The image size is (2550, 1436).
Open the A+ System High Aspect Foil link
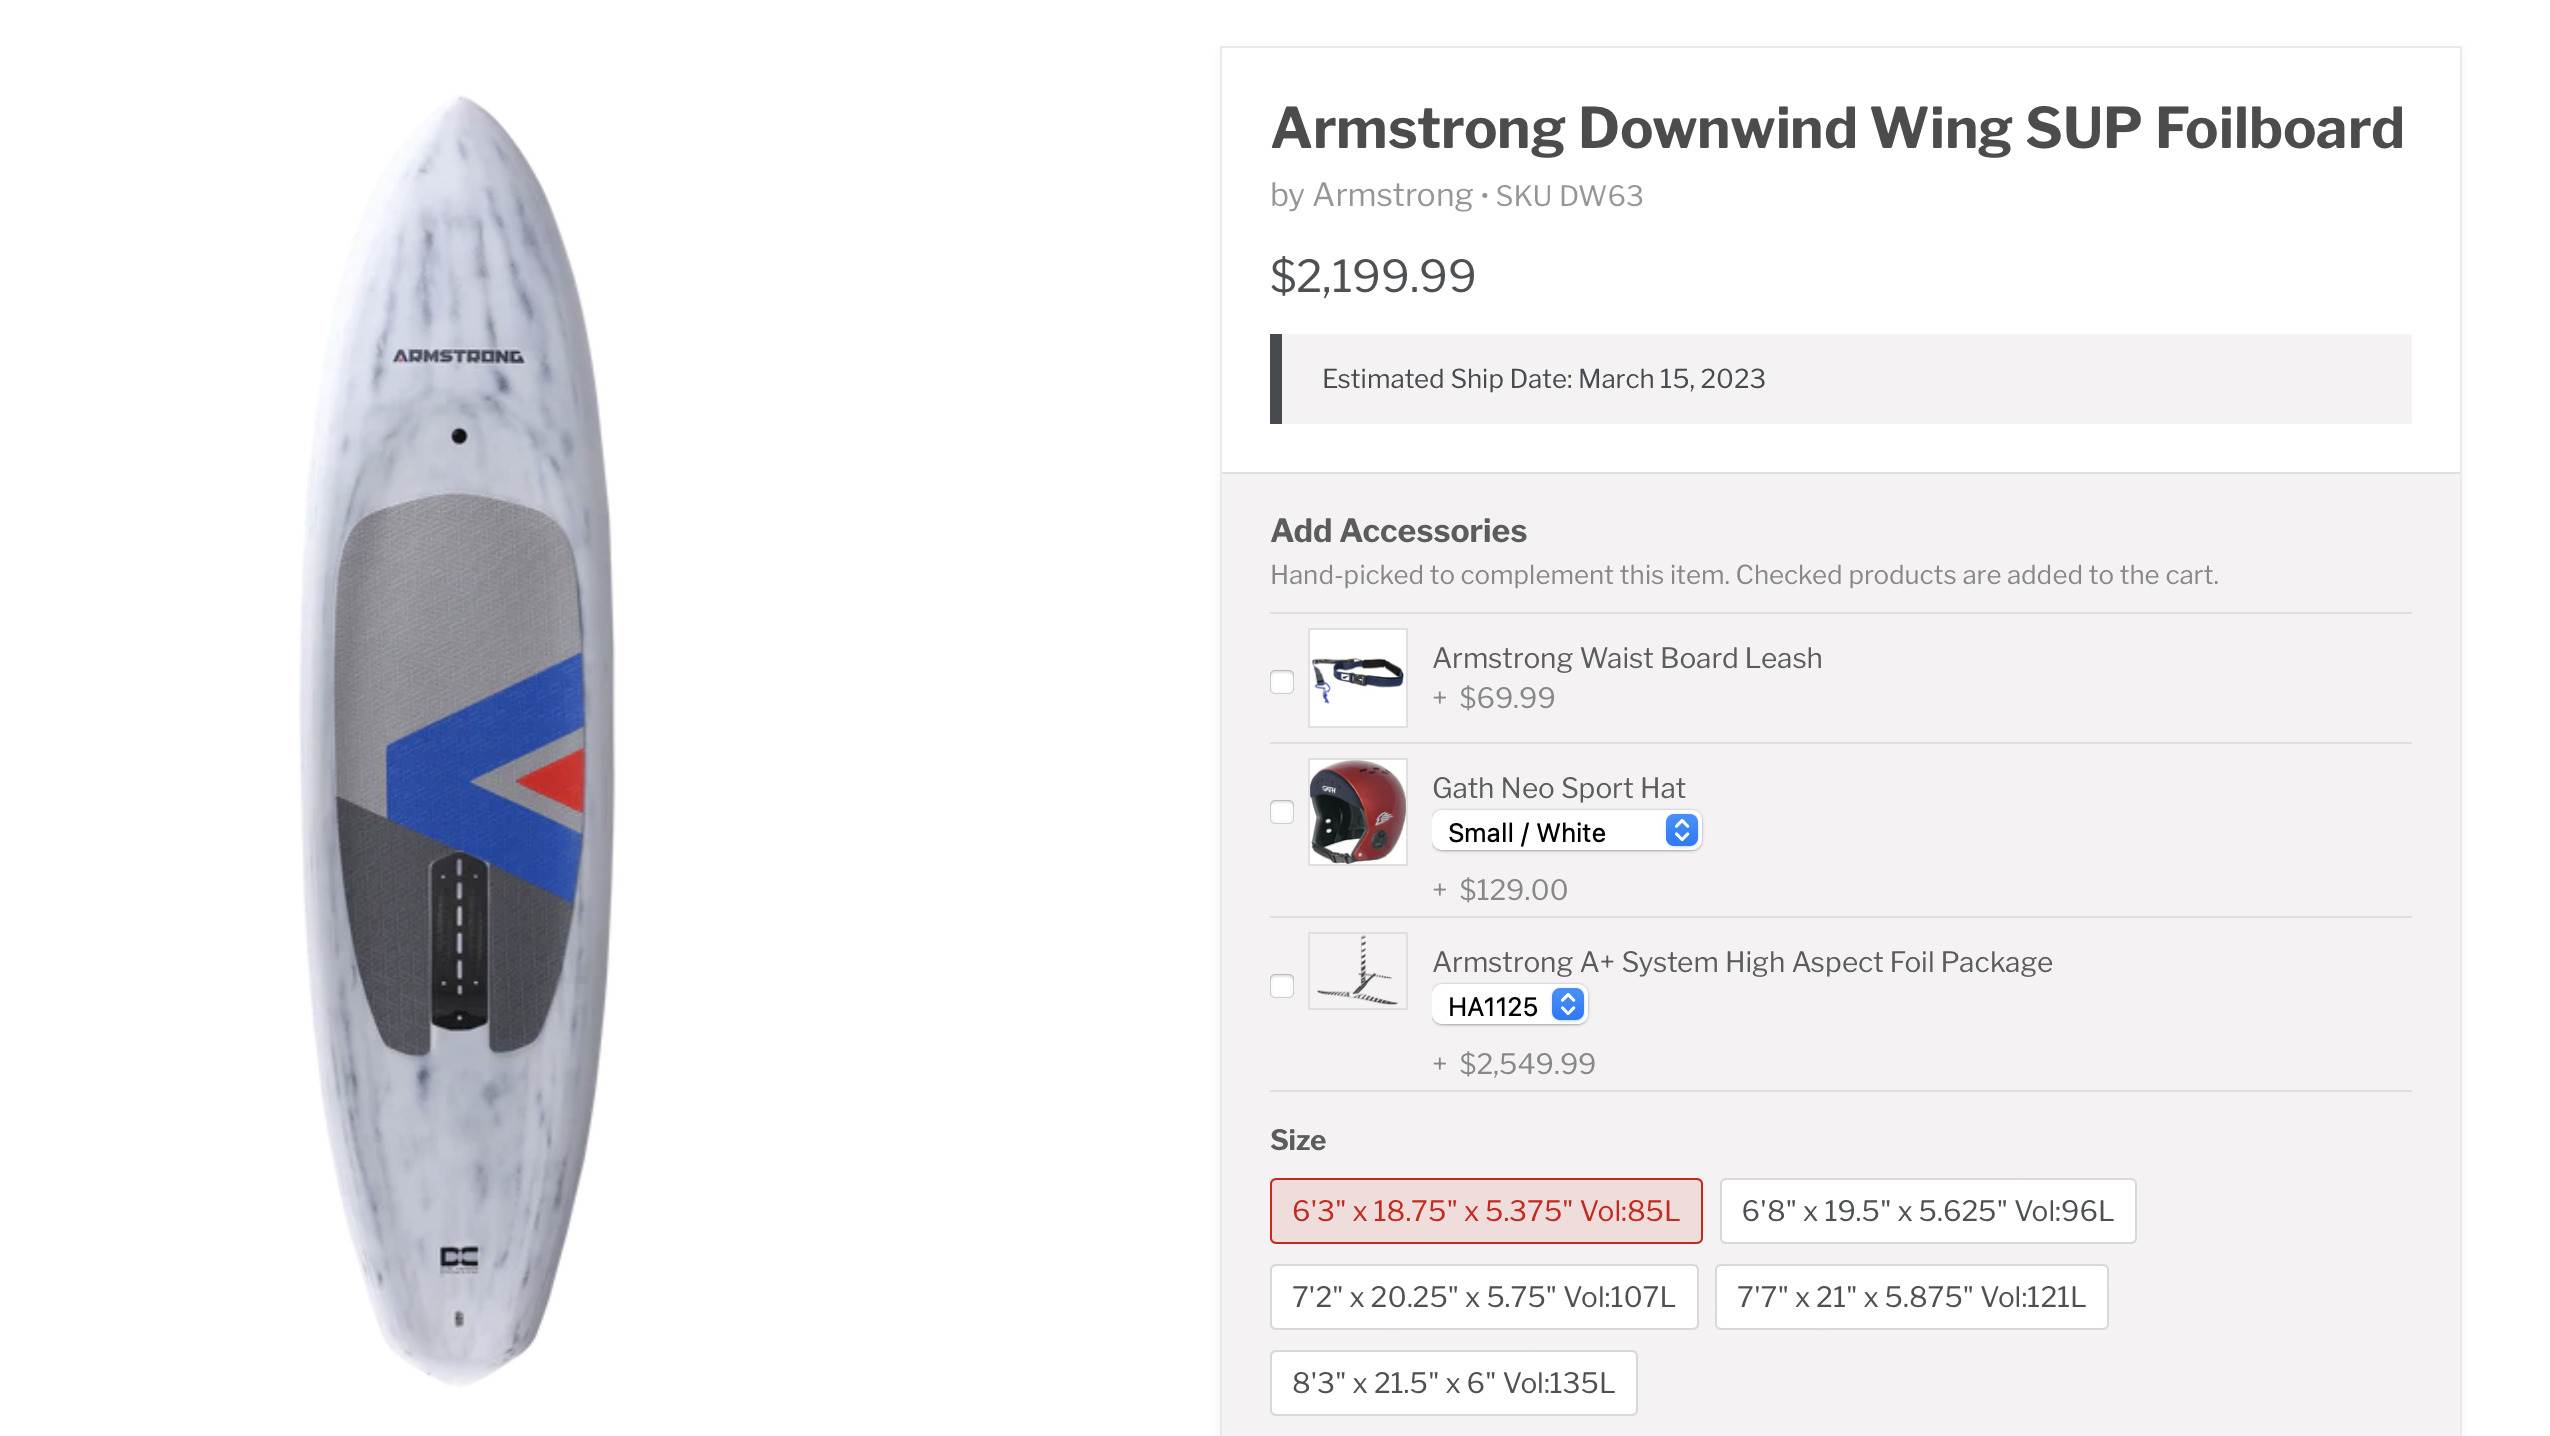[1742, 962]
